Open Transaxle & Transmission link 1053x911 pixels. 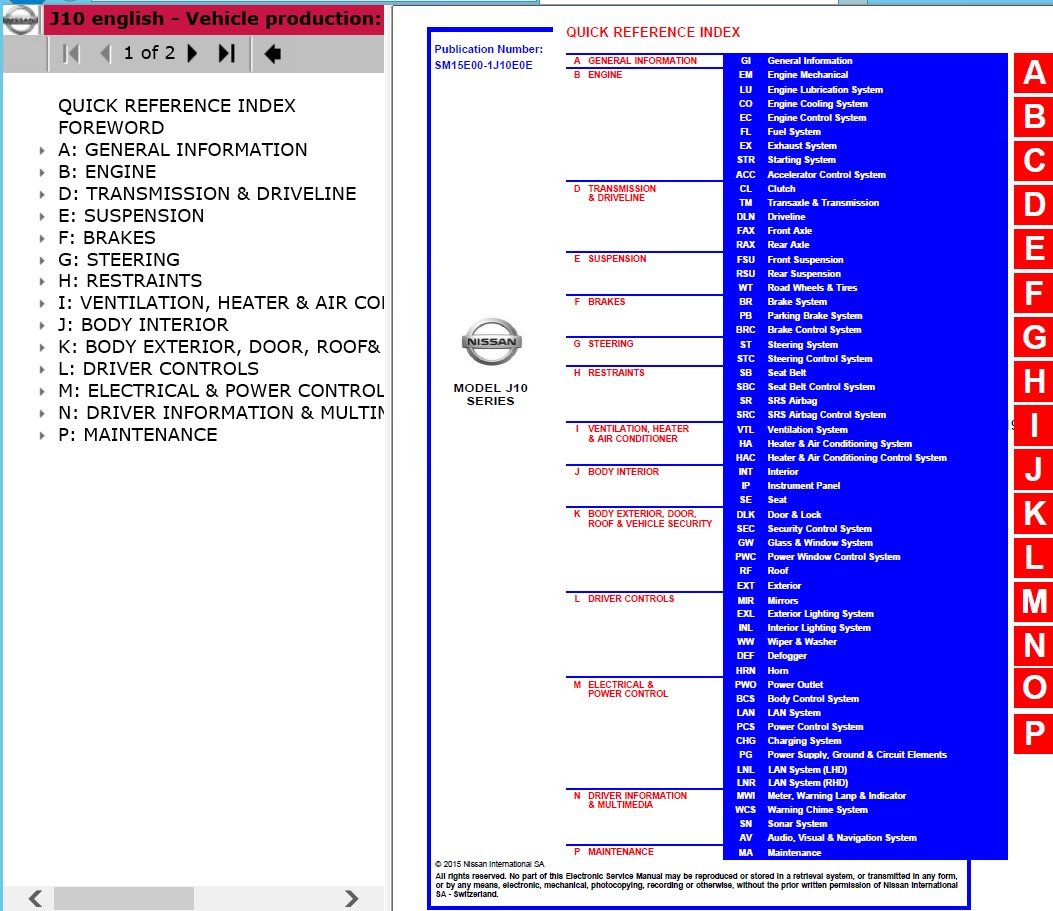(823, 203)
